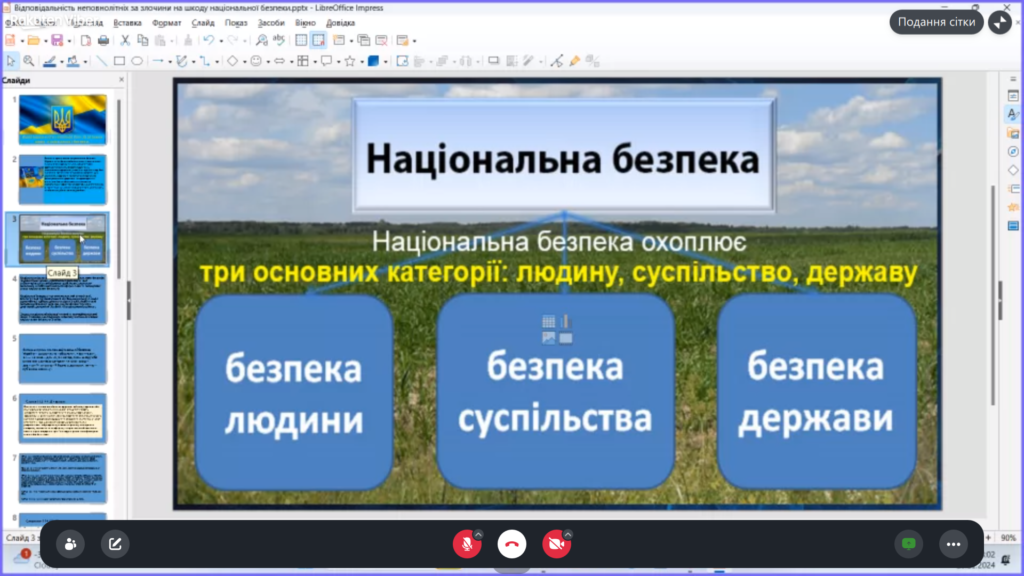1024x576 pixels.
Task: Open the Формат menu
Action: click(x=166, y=22)
